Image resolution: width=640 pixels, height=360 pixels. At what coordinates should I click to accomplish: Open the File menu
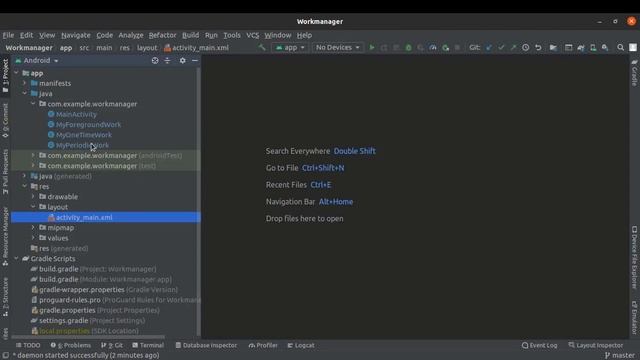pyautogui.click(x=8, y=35)
